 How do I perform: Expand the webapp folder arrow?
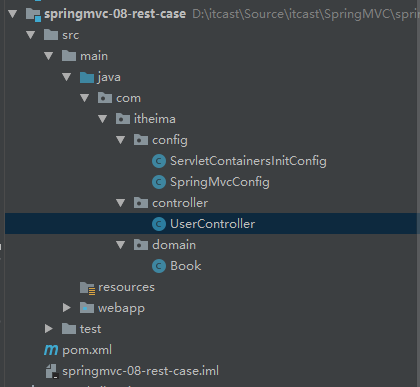[x=67, y=308]
